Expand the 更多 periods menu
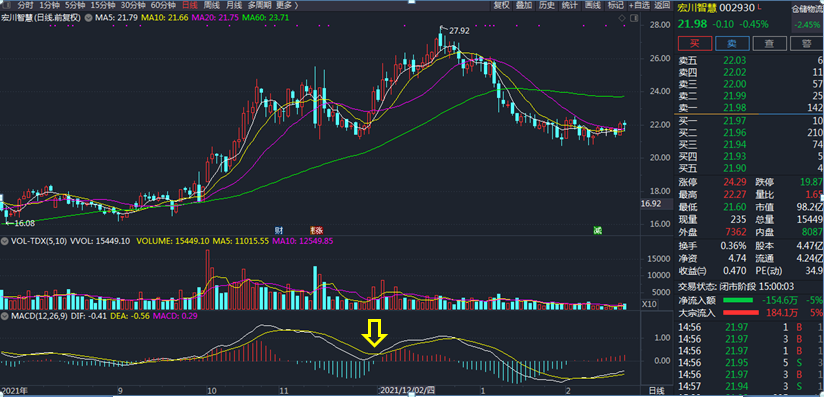Viewport: 824px width, 397px height. click(287, 6)
